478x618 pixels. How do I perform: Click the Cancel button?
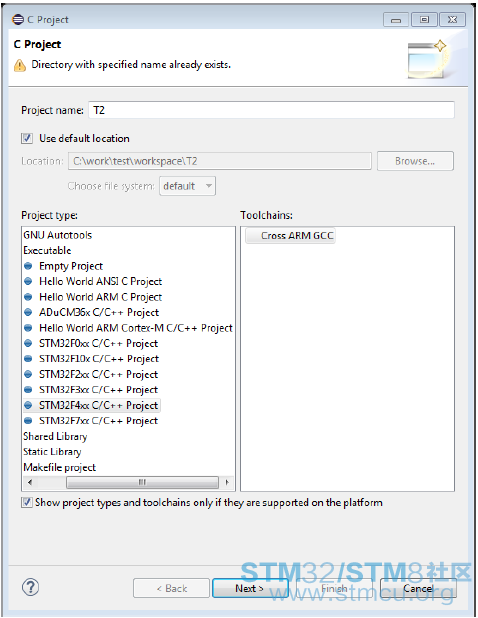[x=418, y=588]
